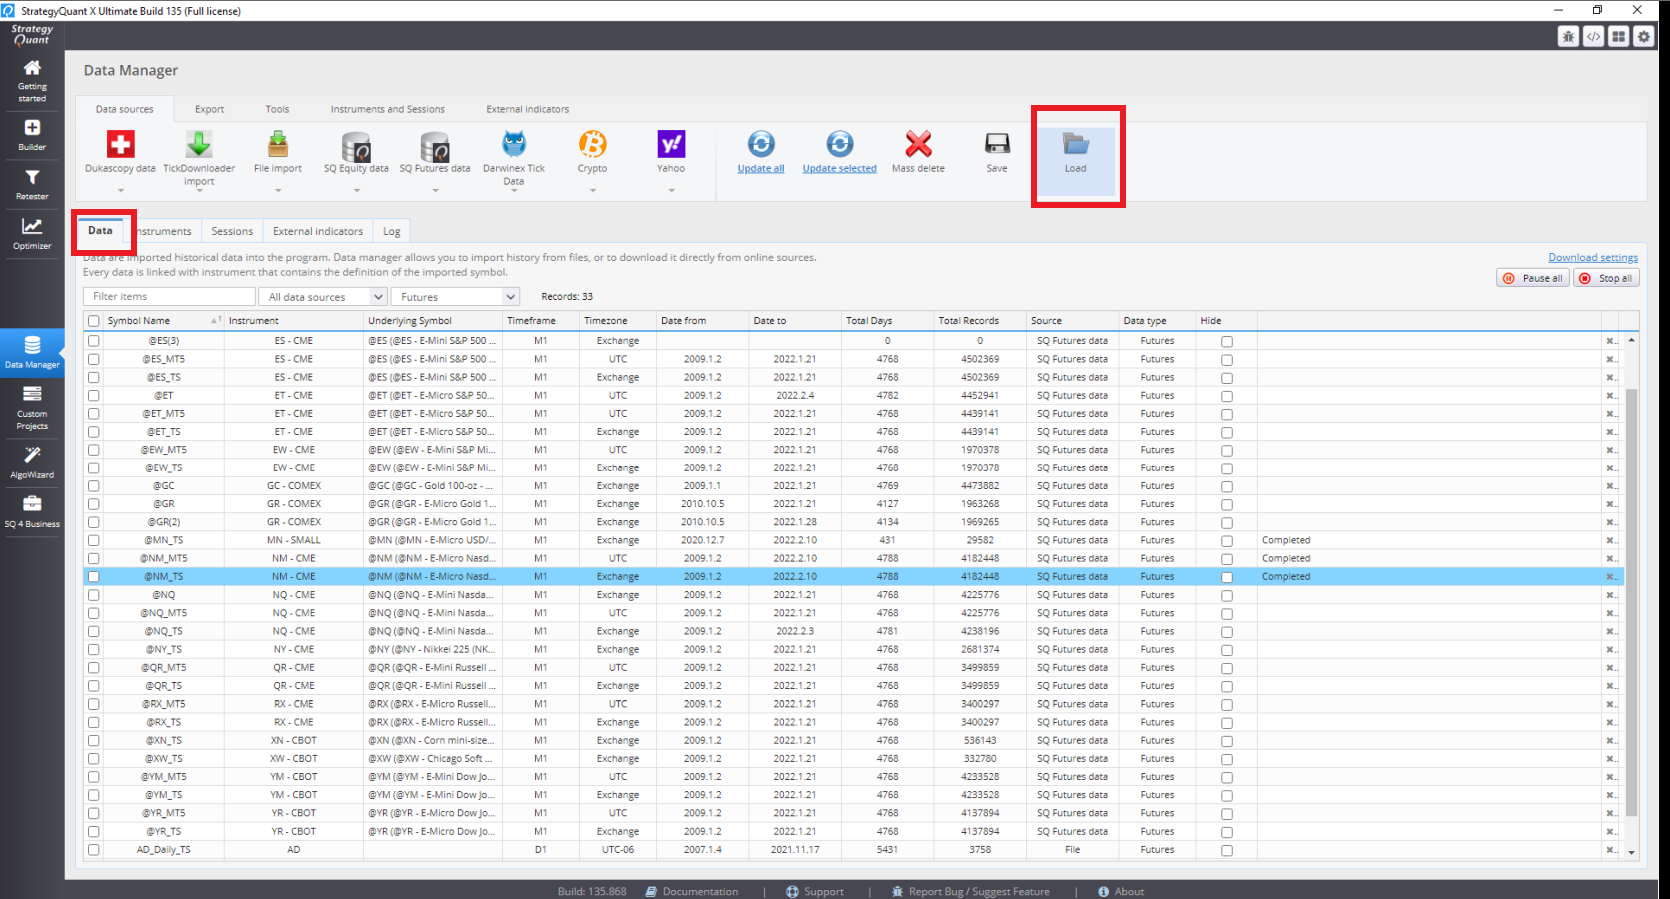Delete the @ES(3) row with its X icon

click(1611, 341)
